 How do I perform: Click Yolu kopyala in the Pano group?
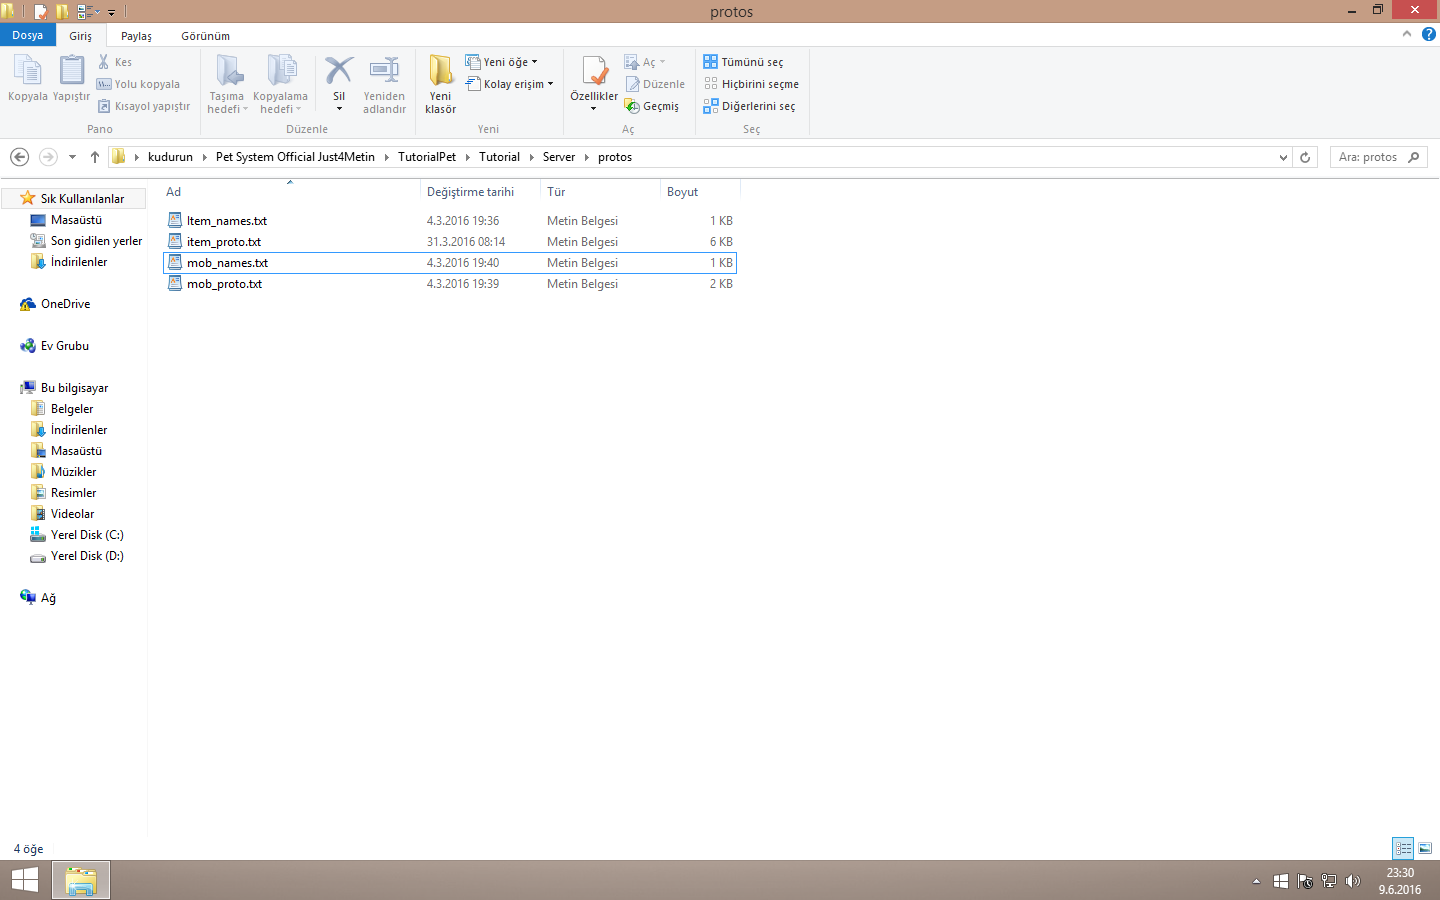(x=138, y=84)
